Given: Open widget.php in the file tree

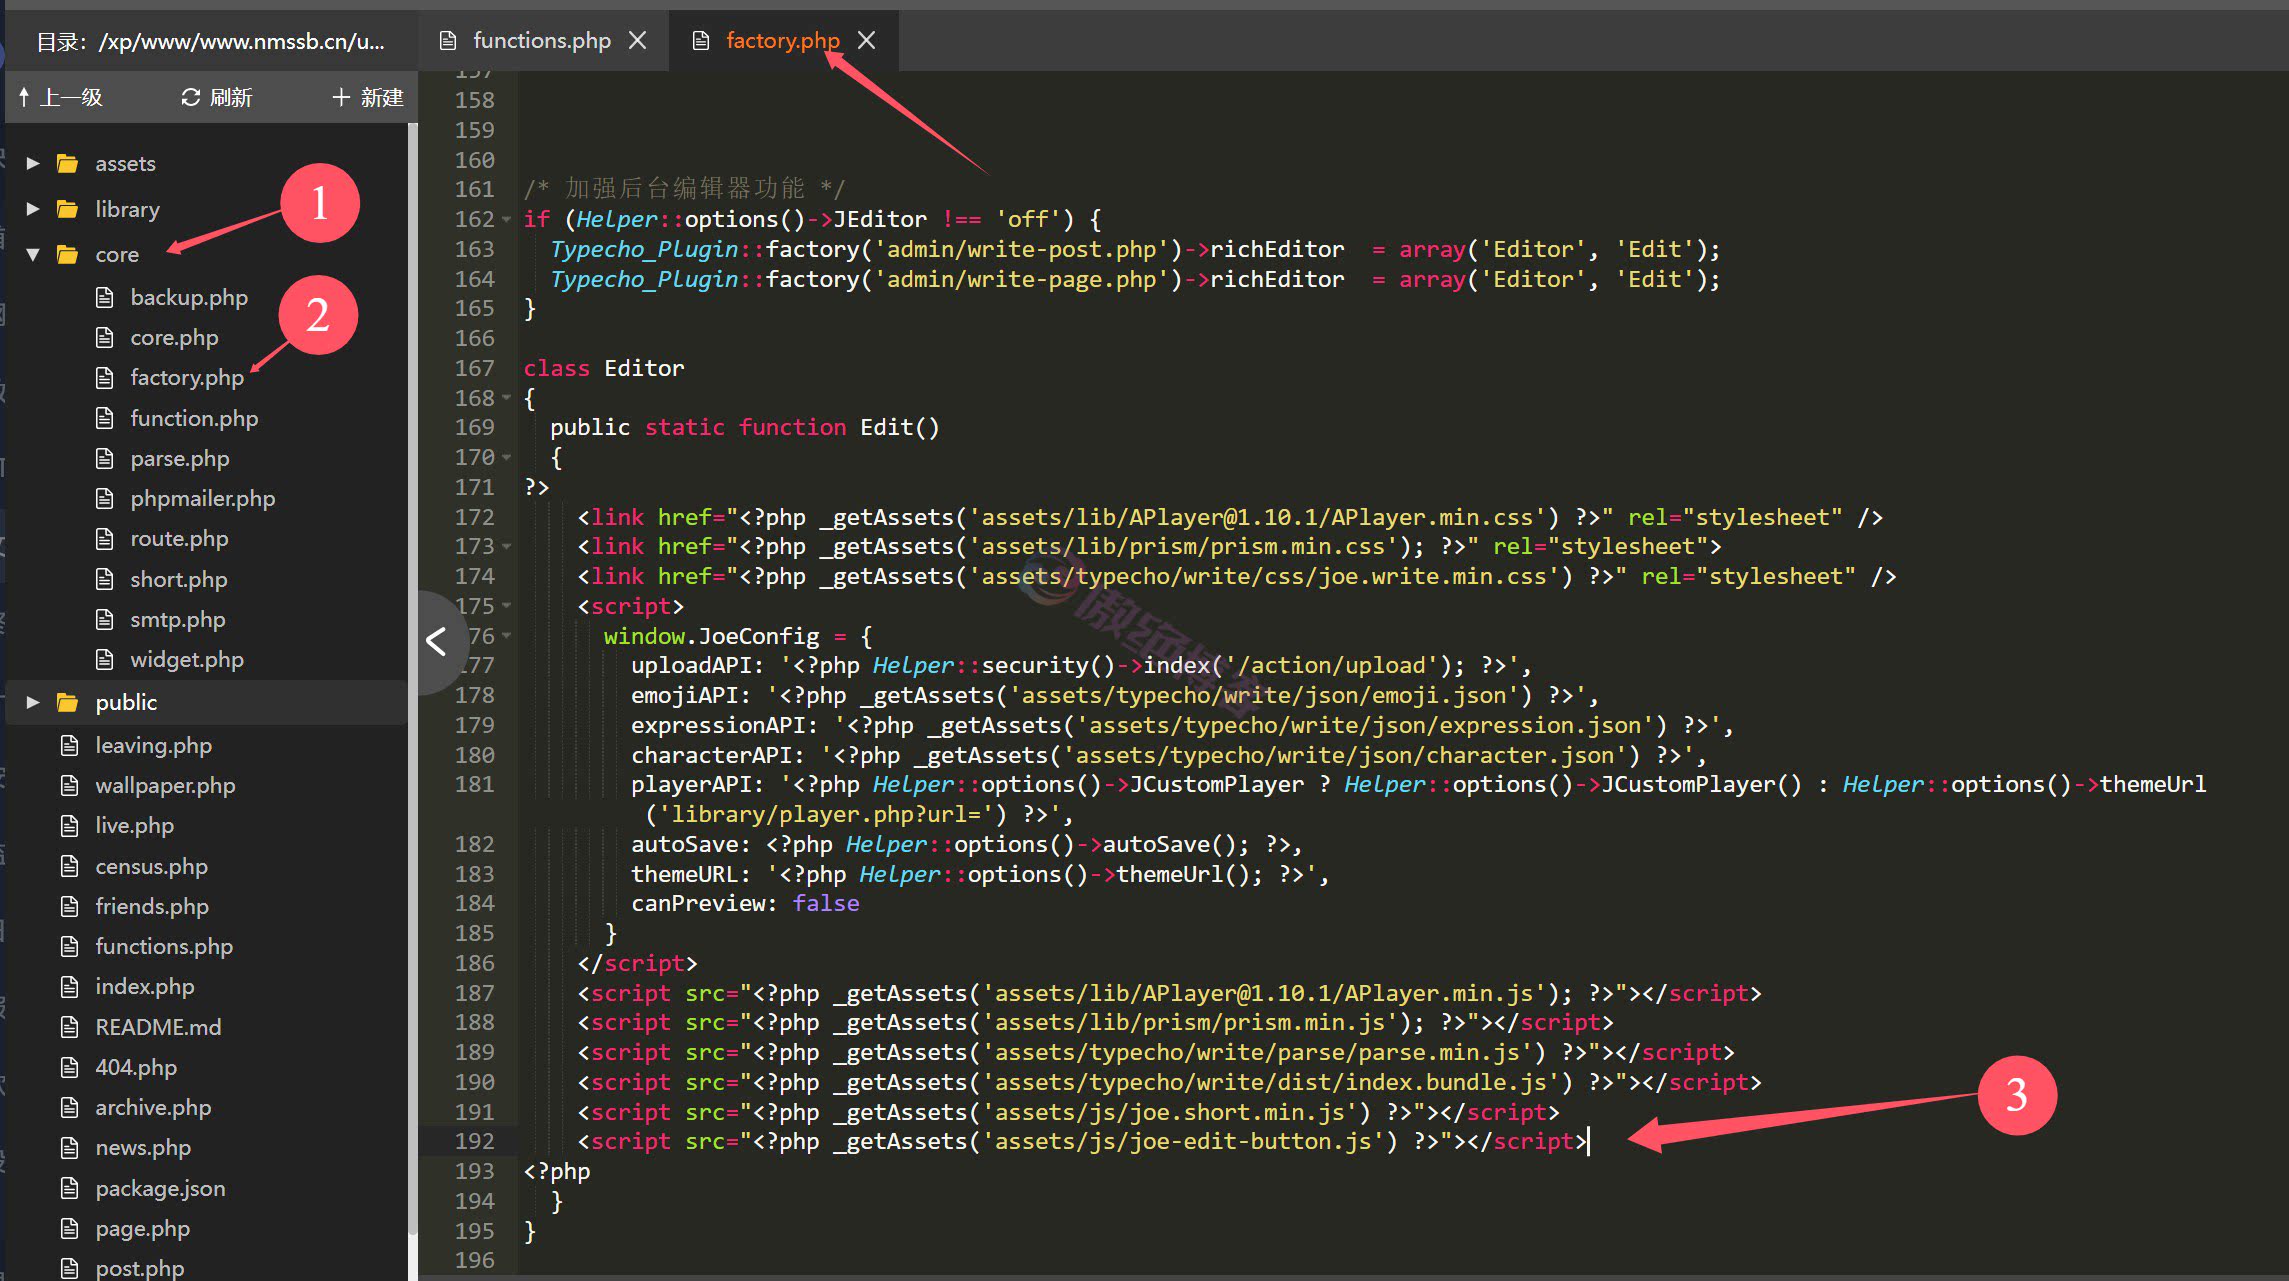Looking at the screenshot, I should coord(186,659).
